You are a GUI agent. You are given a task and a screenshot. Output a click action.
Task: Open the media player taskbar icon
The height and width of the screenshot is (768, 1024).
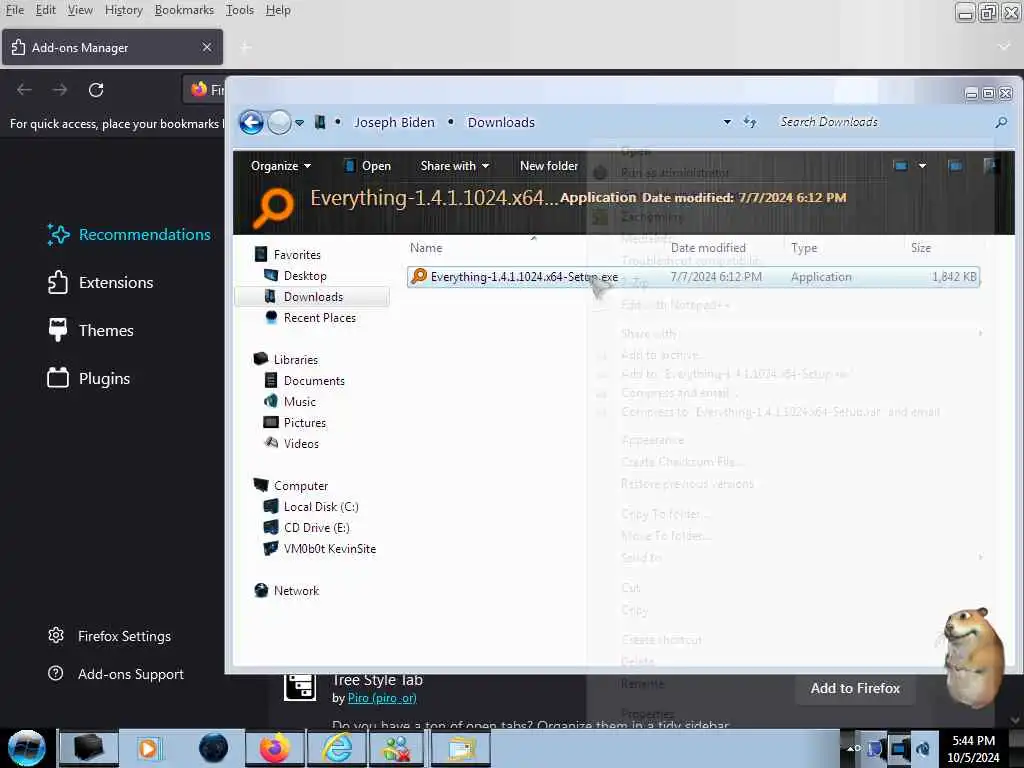coord(150,748)
